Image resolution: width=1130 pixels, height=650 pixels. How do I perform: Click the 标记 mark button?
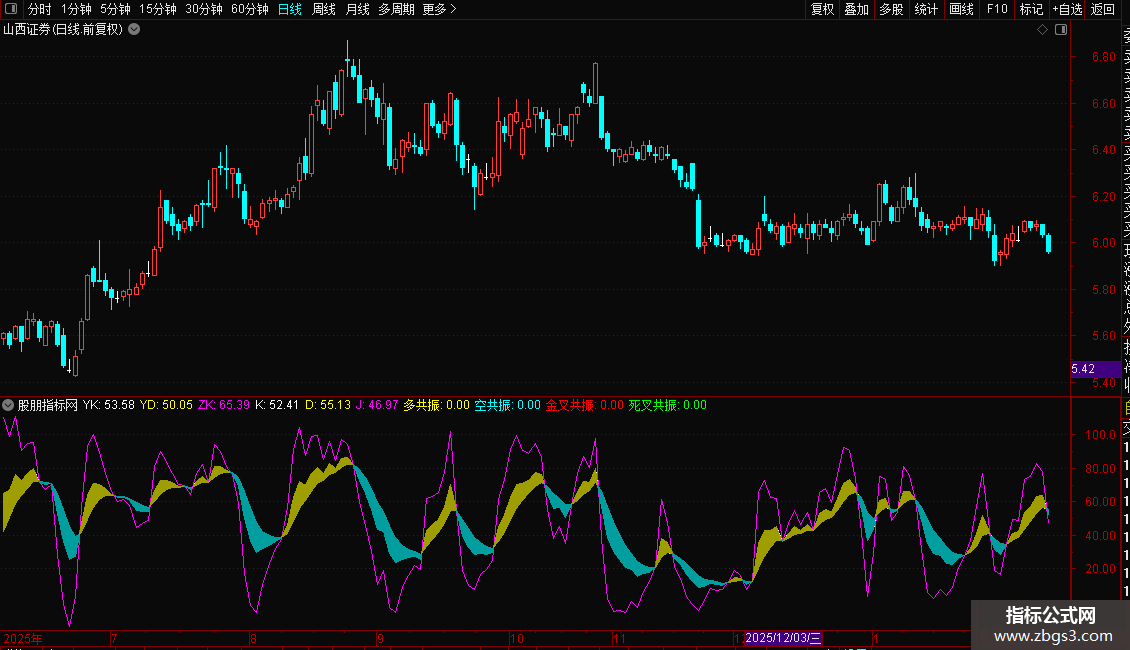1031,9
